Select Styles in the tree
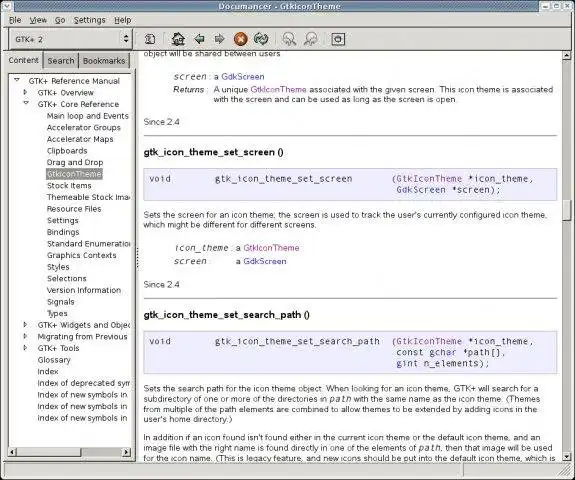 pos(58,267)
